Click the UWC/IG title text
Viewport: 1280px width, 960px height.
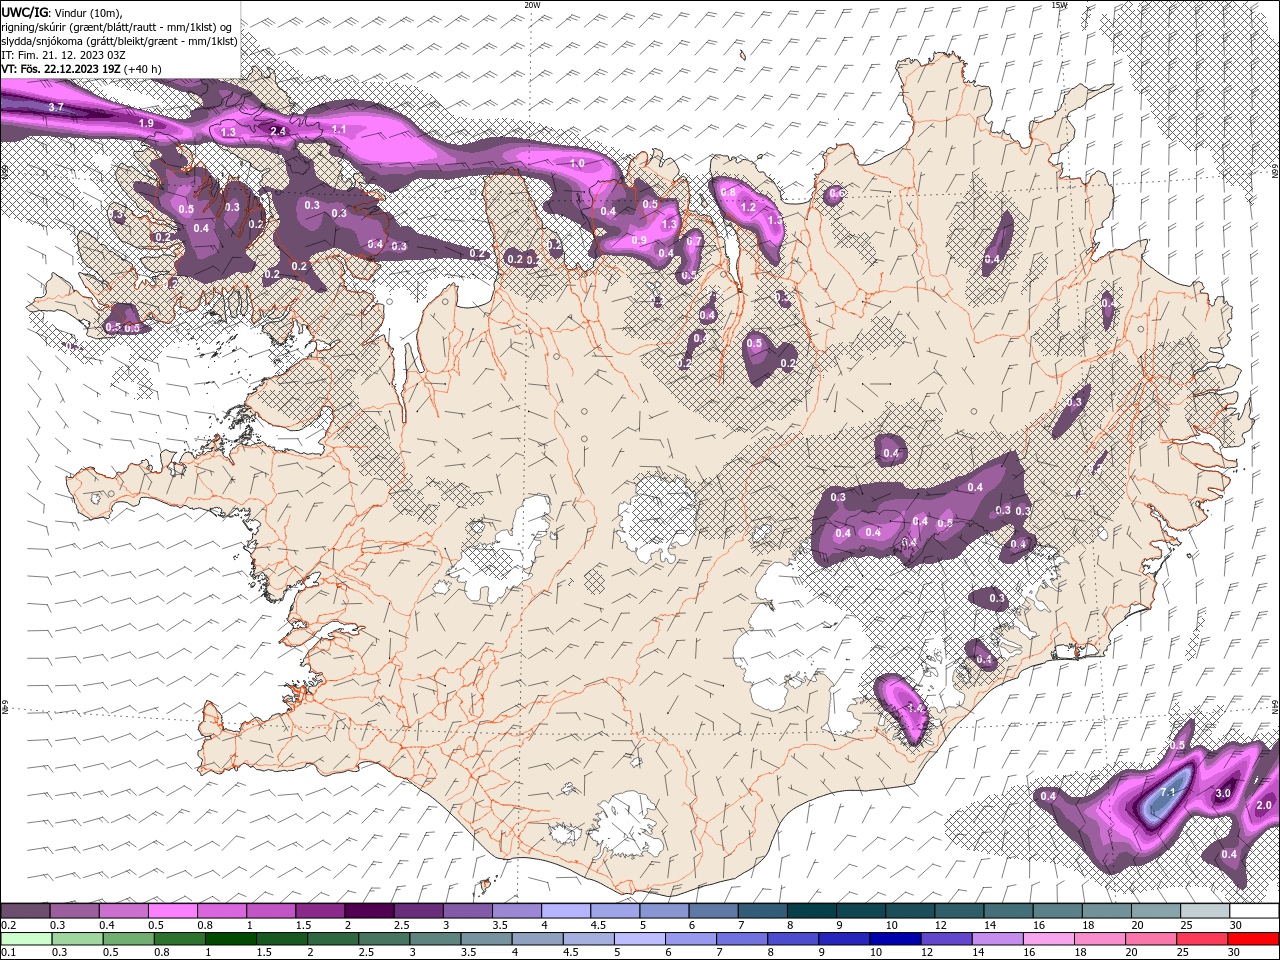pos(24,12)
